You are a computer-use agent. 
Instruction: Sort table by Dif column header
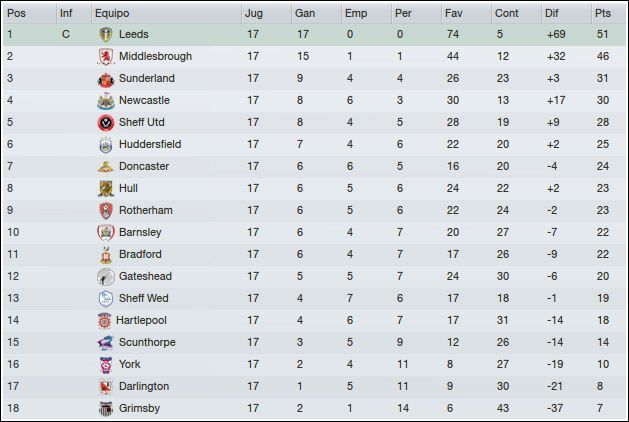coord(552,13)
